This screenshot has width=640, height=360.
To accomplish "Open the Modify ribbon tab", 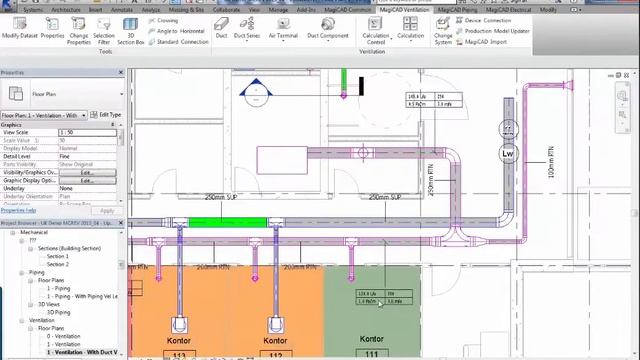I will coord(548,10).
